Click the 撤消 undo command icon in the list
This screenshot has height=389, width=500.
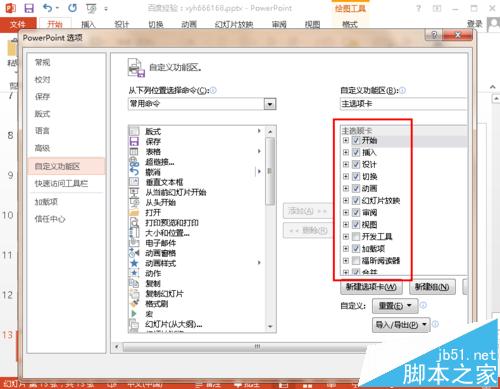[134, 172]
